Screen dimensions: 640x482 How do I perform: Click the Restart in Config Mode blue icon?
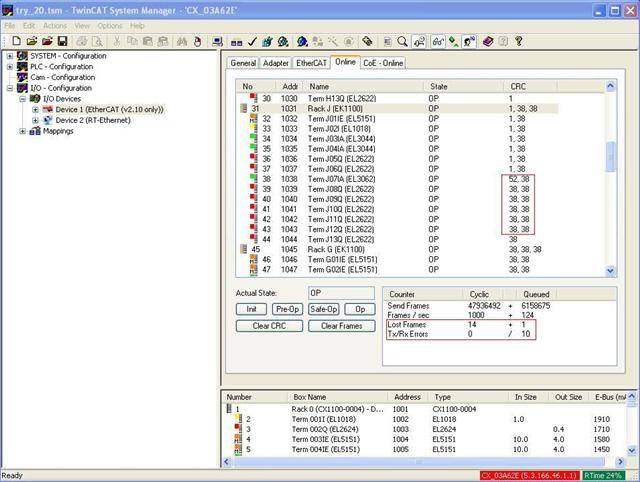click(x=302, y=41)
